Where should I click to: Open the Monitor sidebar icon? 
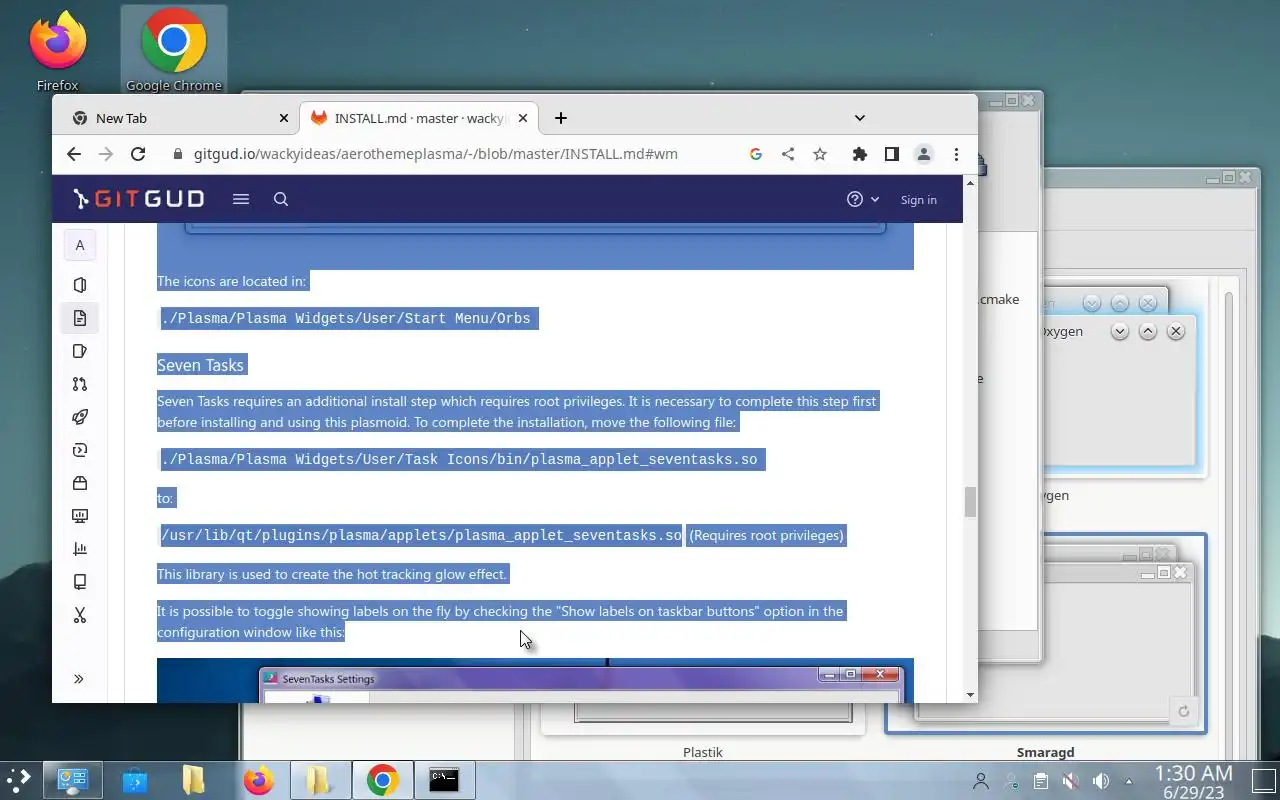(80, 516)
